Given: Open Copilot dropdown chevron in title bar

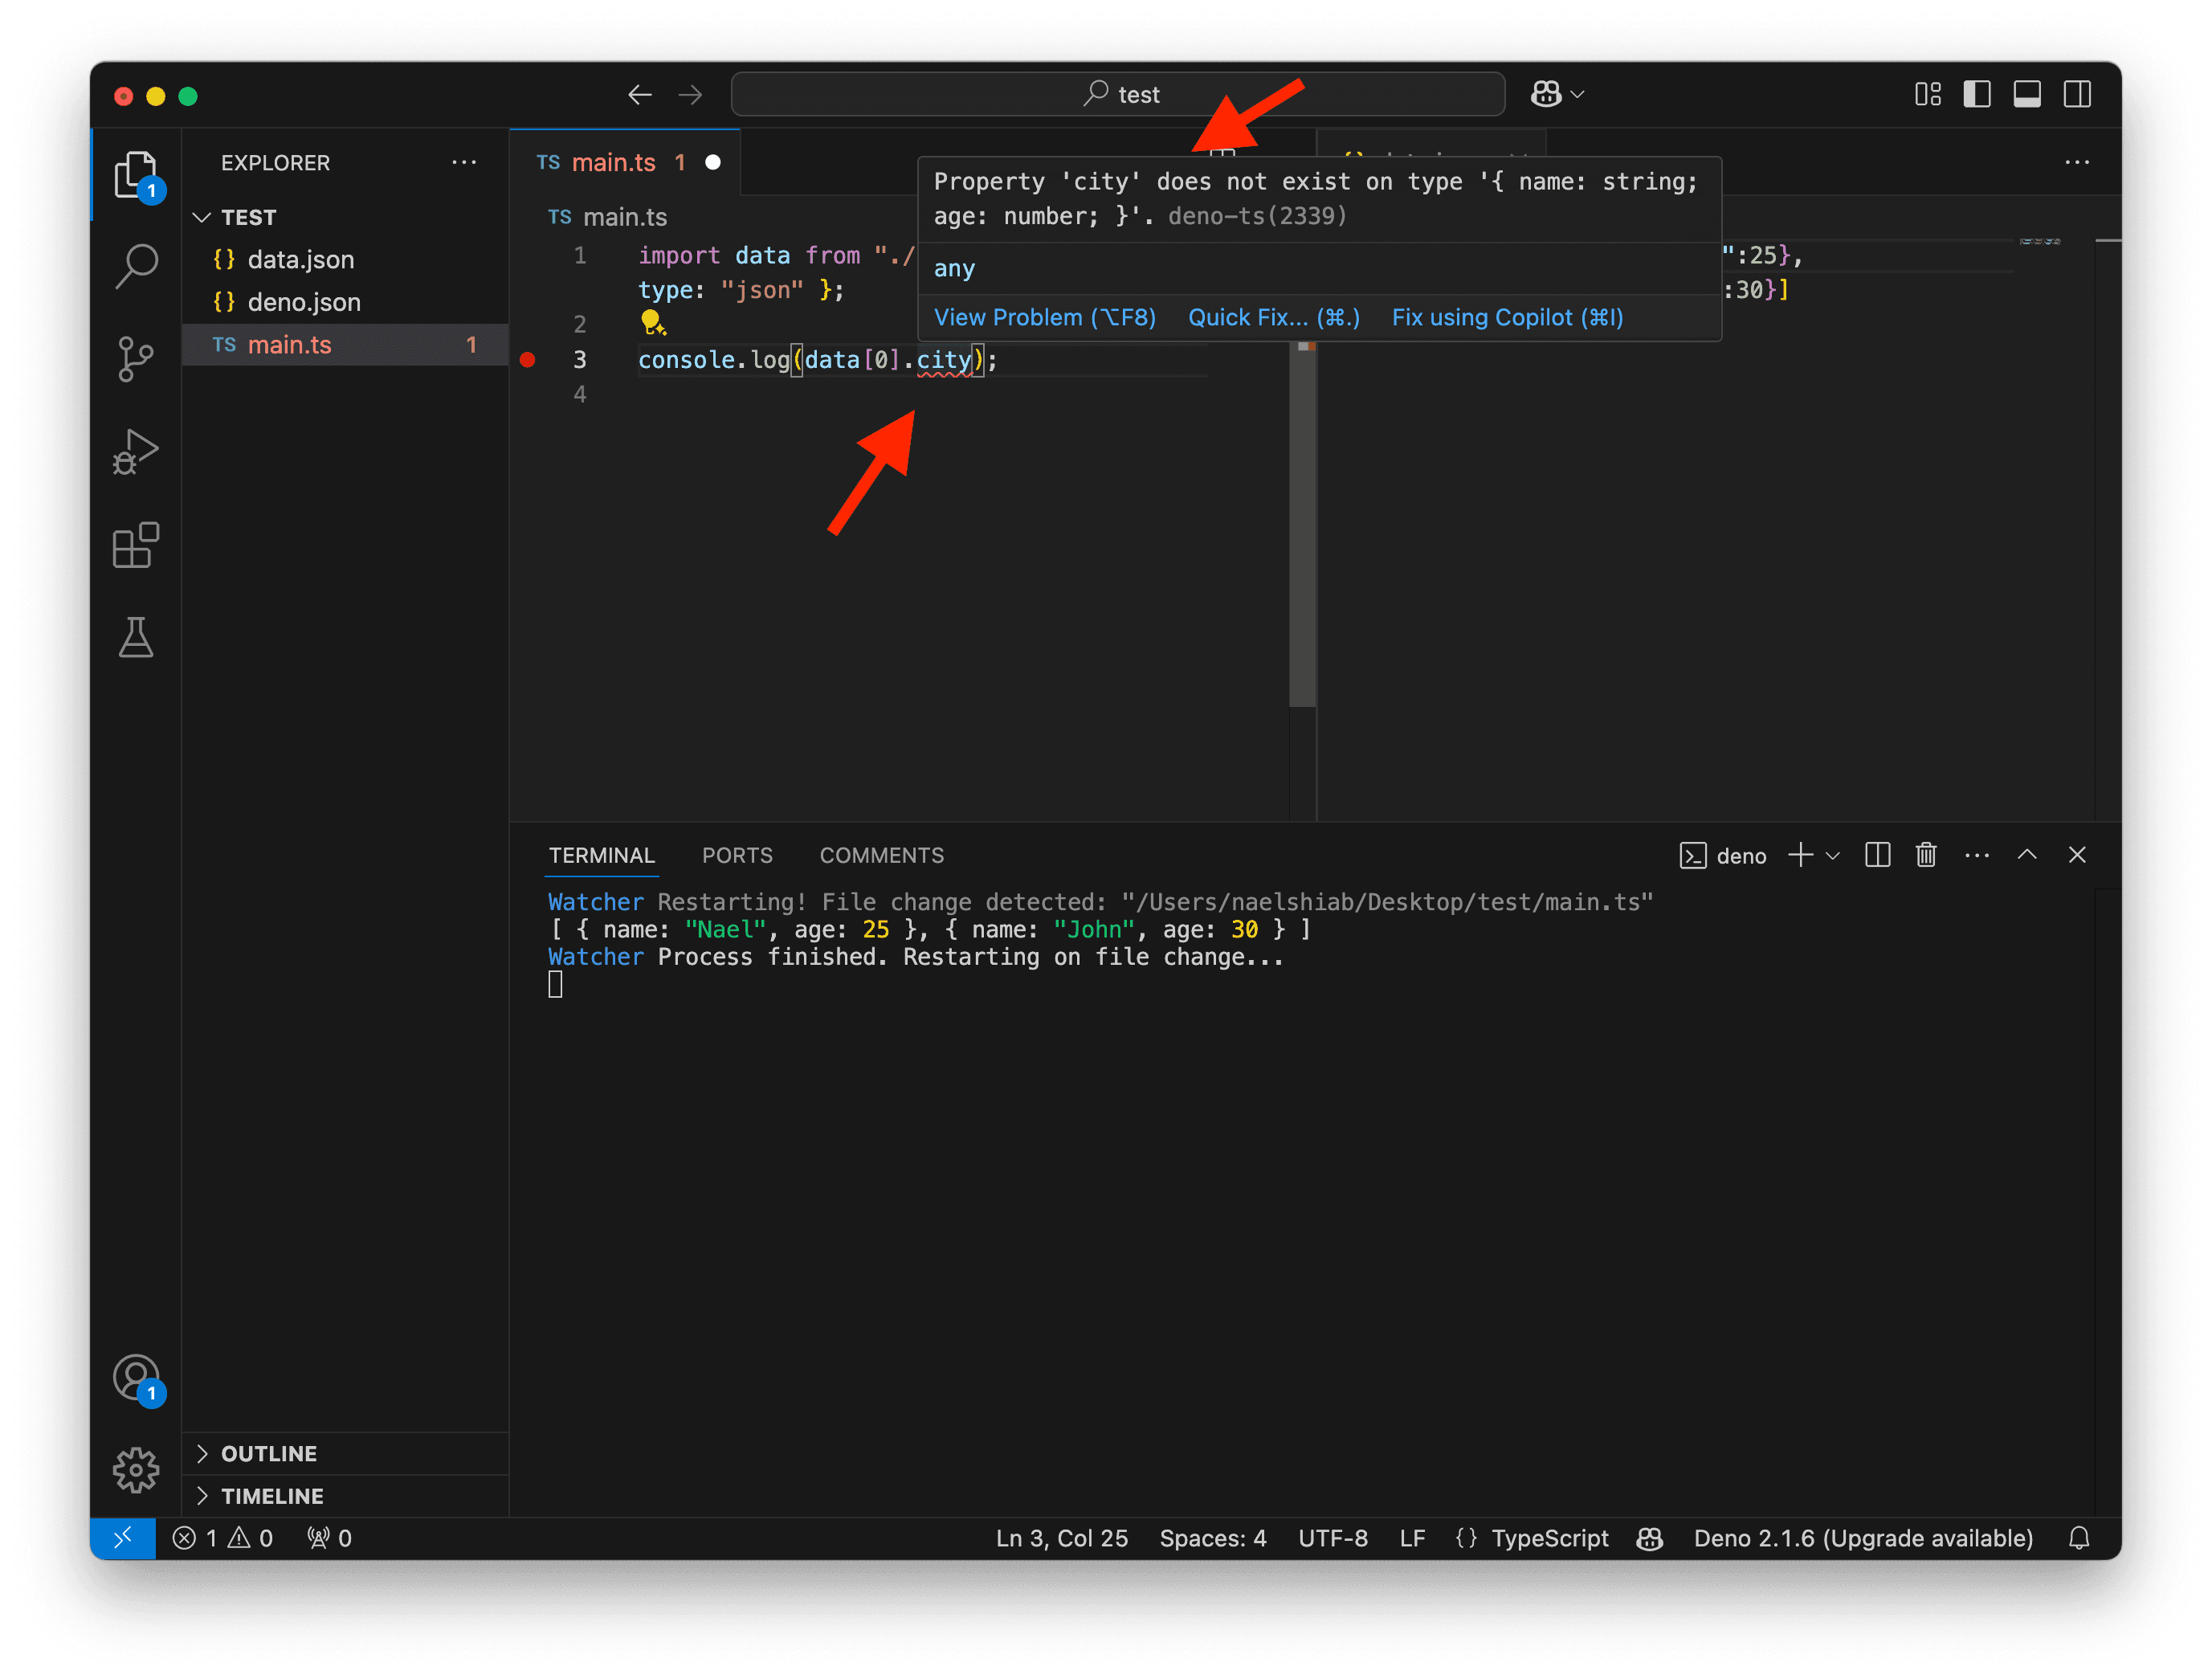Looking at the screenshot, I should [1578, 94].
